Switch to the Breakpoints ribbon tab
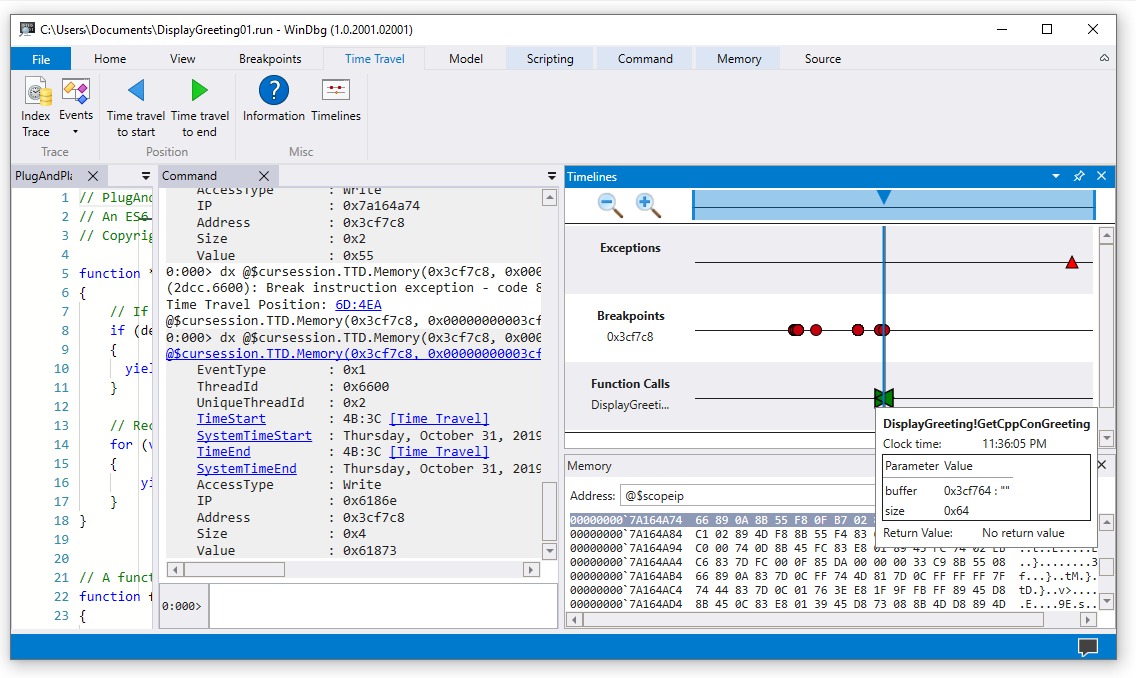Image resolution: width=1136 pixels, height=678 pixels. 272,58
